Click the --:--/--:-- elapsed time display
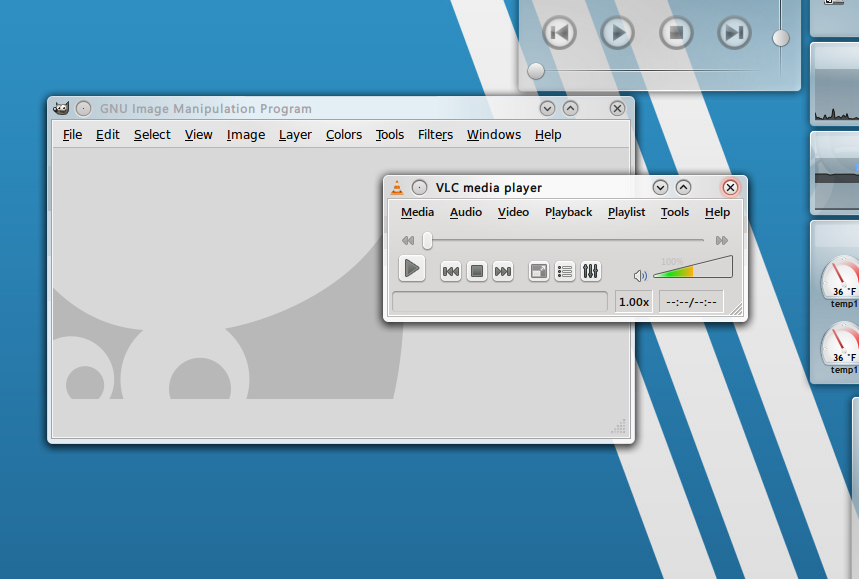This screenshot has height=579, width=859. point(691,302)
